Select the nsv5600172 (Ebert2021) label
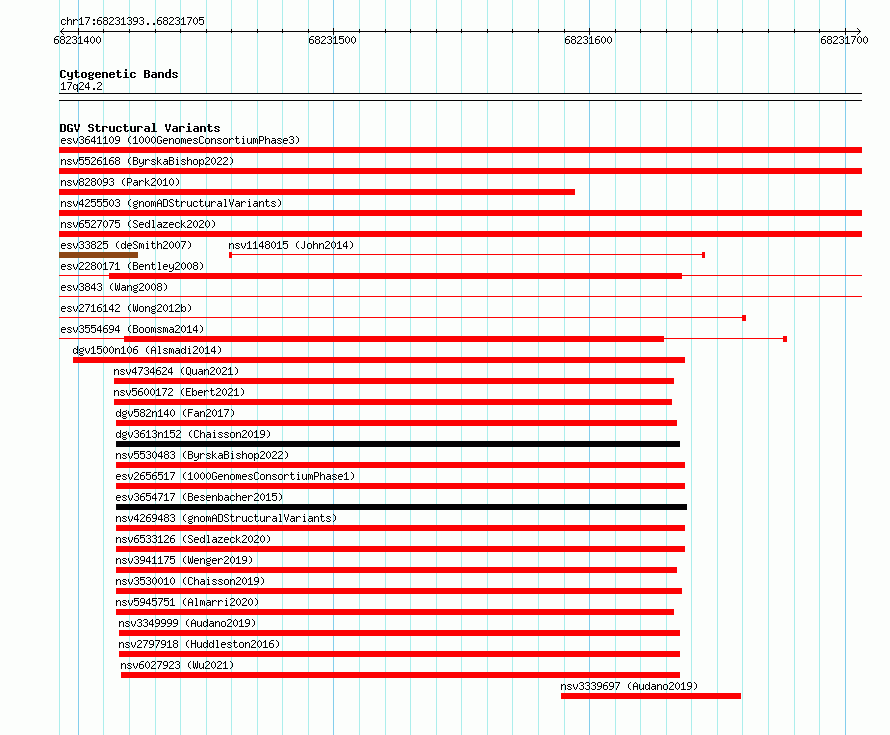 pos(179,392)
